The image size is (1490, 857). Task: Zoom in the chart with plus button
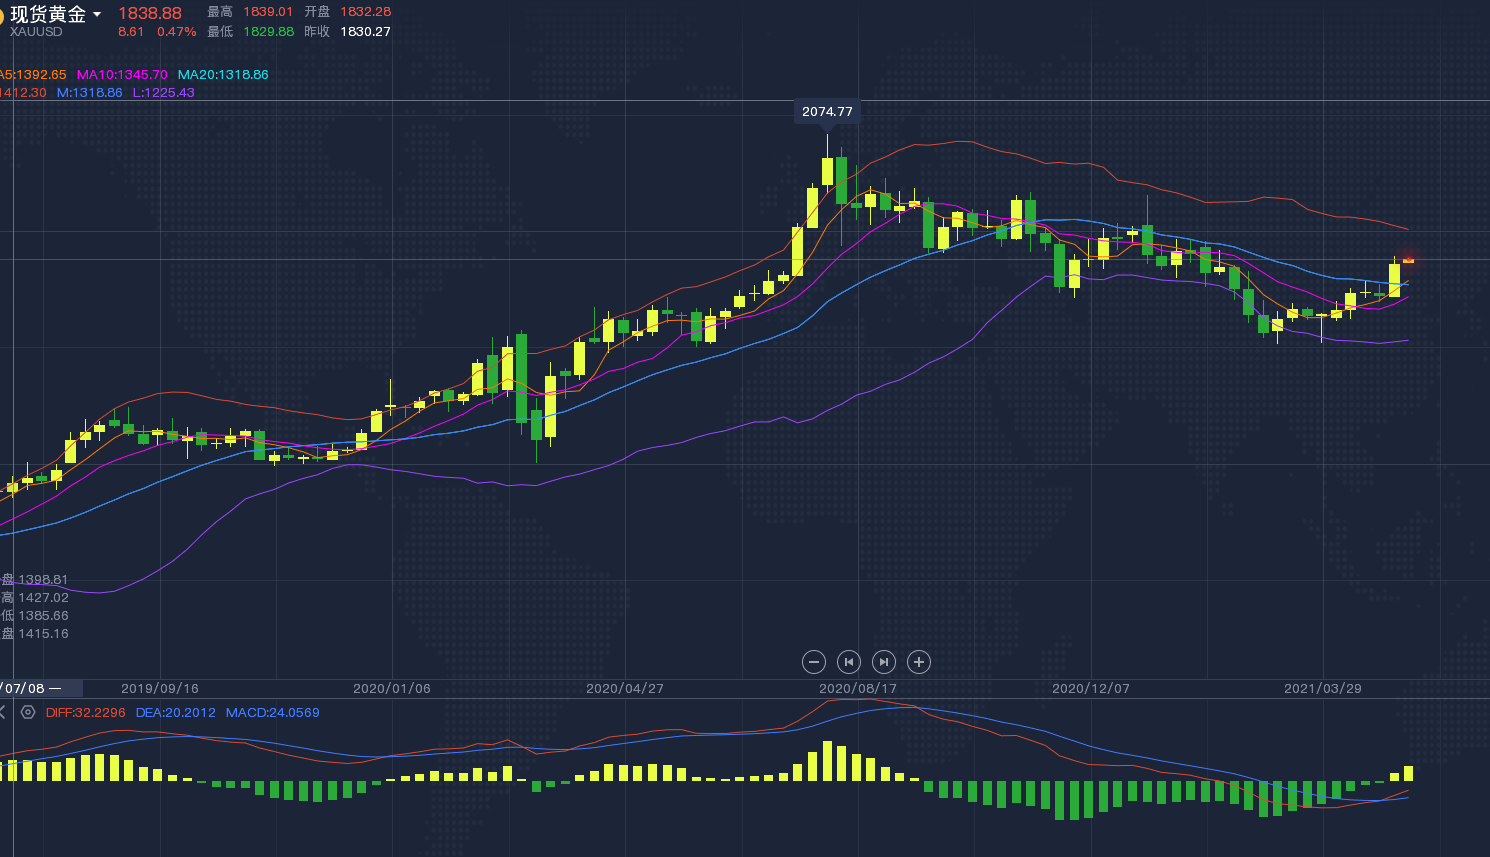point(919,662)
